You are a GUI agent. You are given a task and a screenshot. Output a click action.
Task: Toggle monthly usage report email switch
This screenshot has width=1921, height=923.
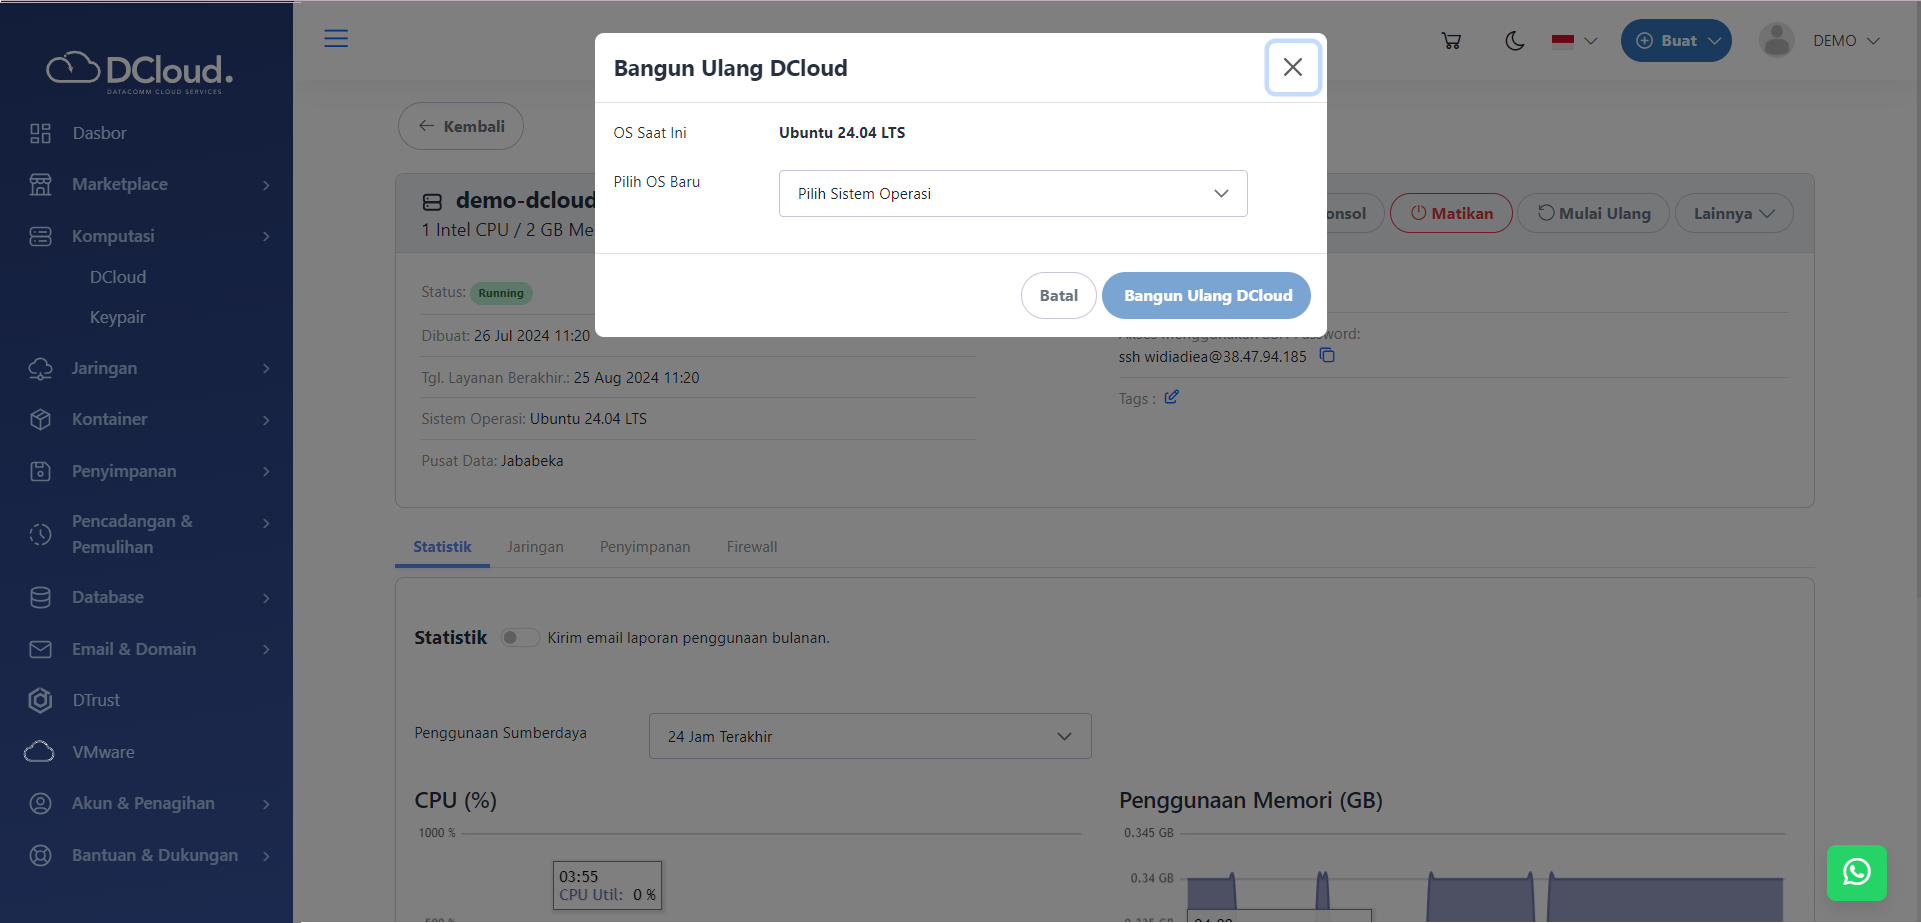[x=519, y=638]
